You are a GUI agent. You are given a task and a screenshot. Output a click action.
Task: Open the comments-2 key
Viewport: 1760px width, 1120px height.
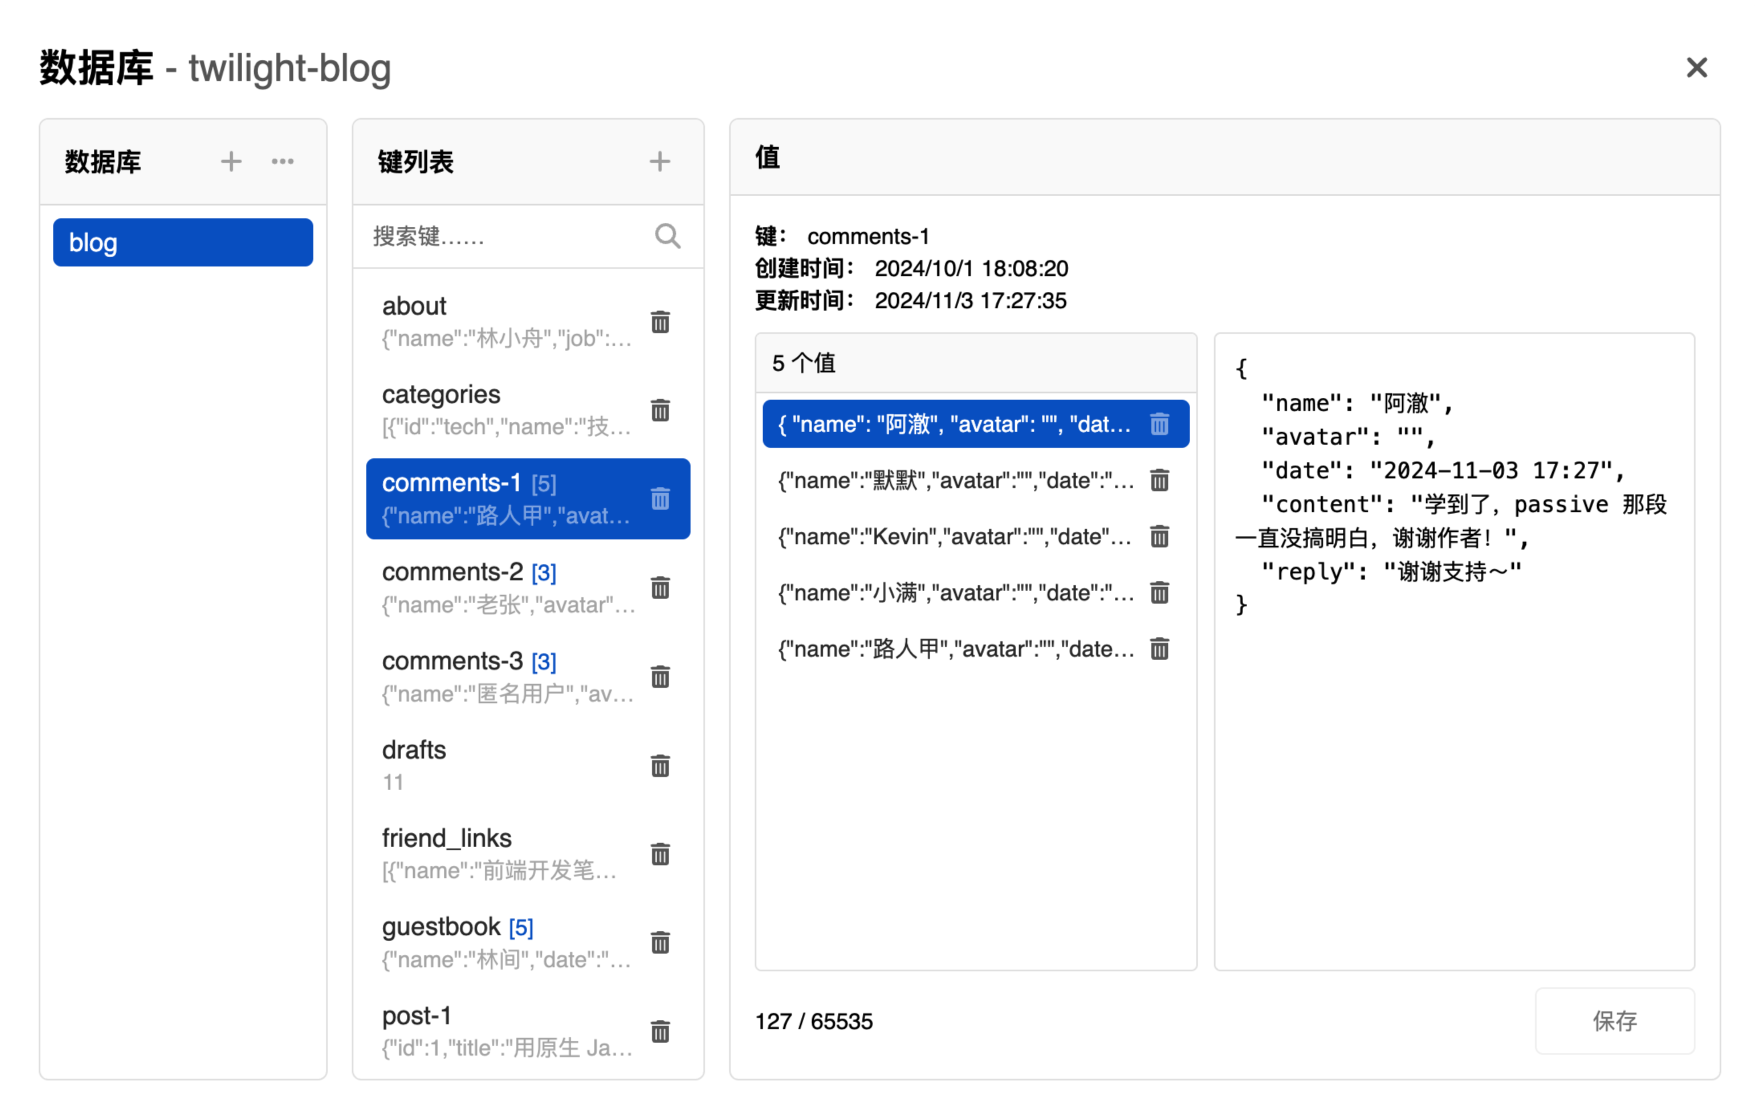pyautogui.click(x=528, y=588)
